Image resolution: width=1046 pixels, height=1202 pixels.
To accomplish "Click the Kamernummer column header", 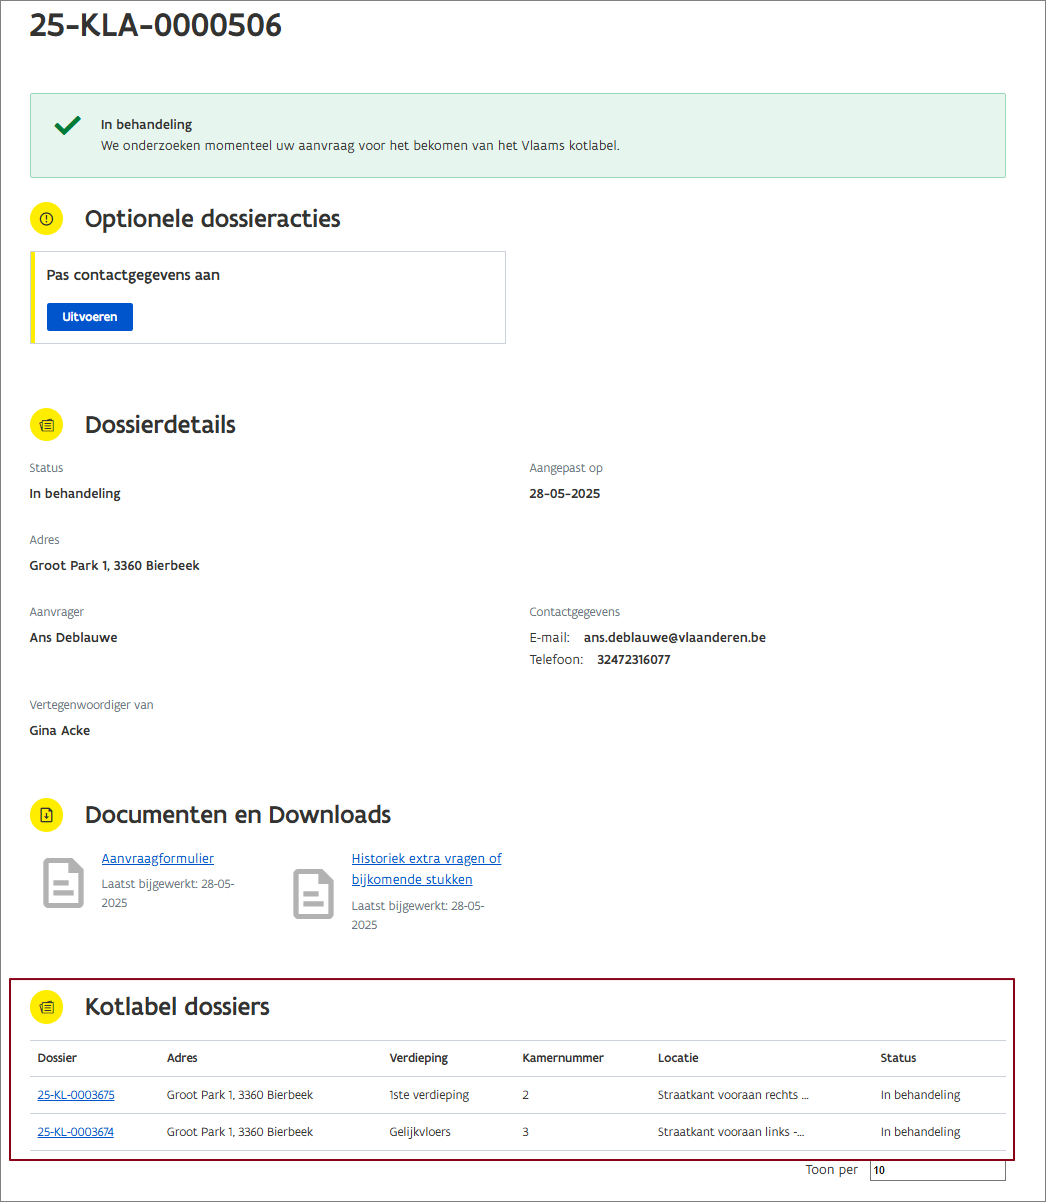I will tap(562, 1058).
